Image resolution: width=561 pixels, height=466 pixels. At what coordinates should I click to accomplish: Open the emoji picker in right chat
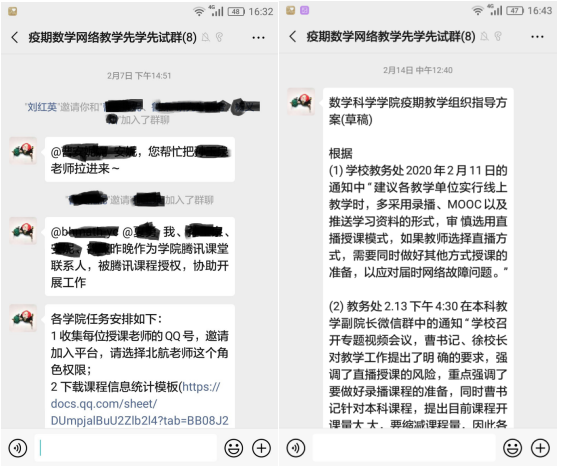point(512,448)
